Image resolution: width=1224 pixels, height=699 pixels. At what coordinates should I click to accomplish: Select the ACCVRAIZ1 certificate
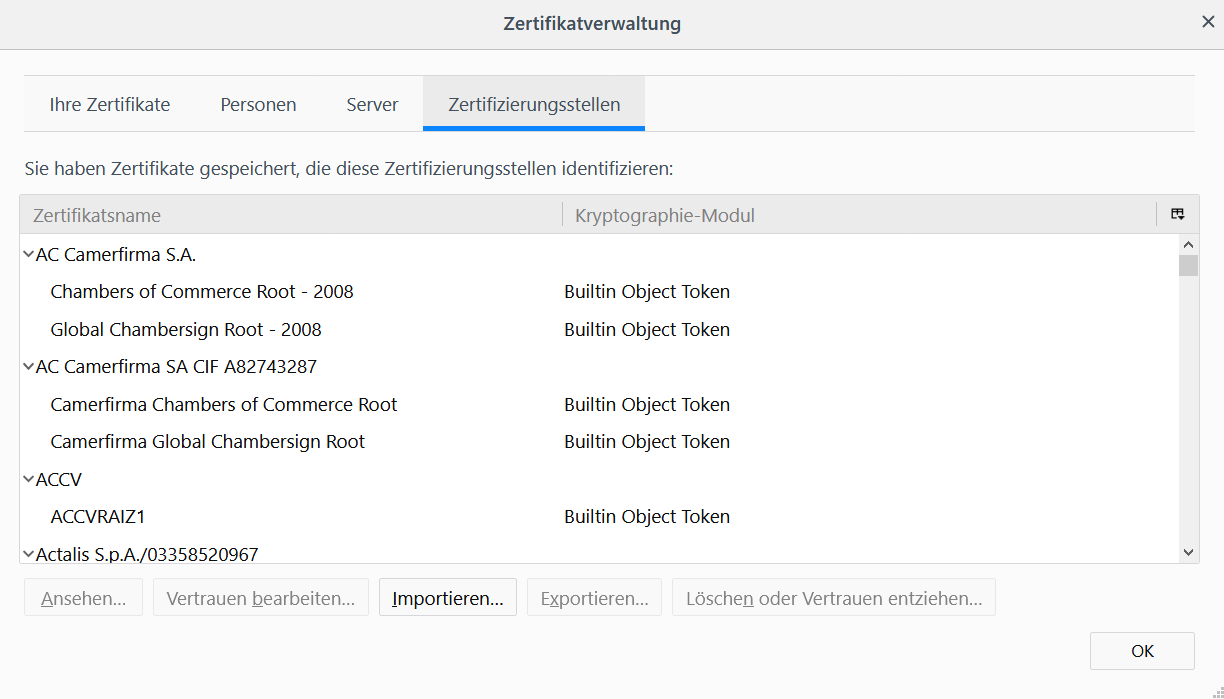98,517
